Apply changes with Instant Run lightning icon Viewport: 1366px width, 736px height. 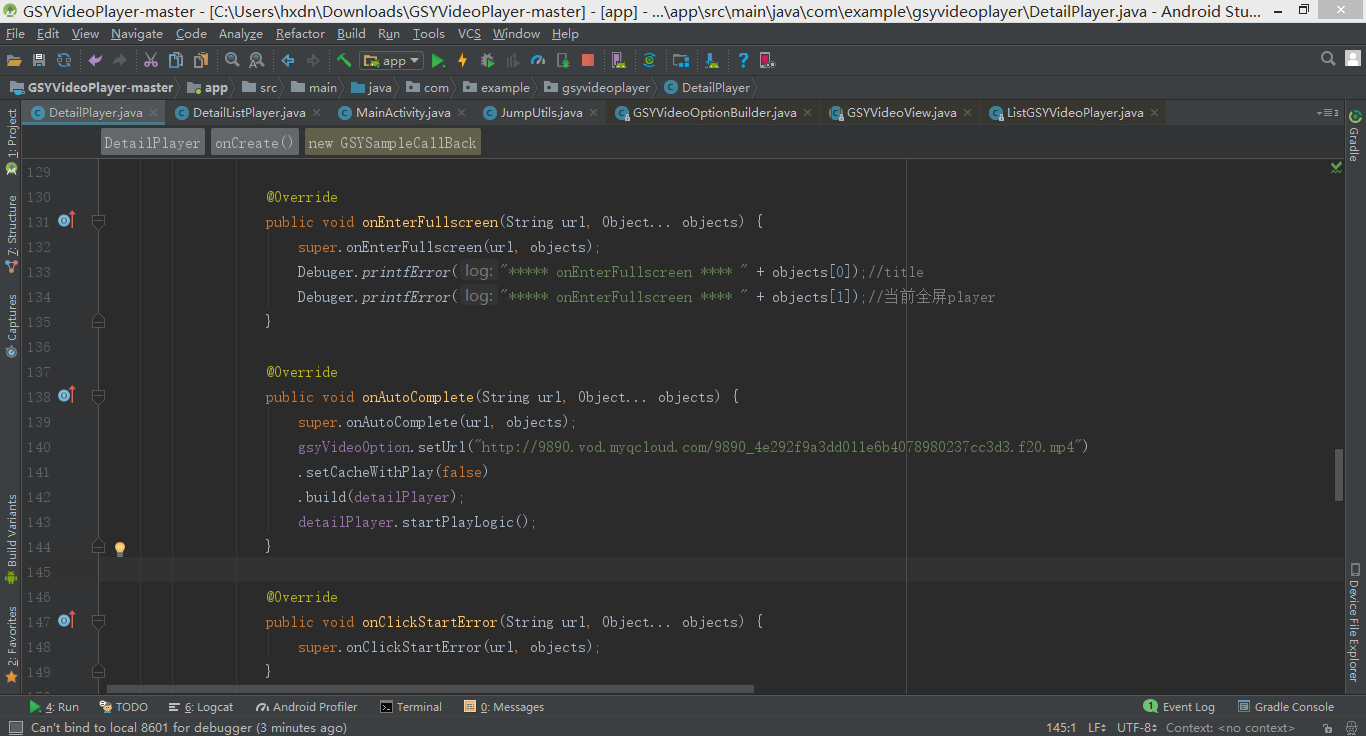coord(461,60)
